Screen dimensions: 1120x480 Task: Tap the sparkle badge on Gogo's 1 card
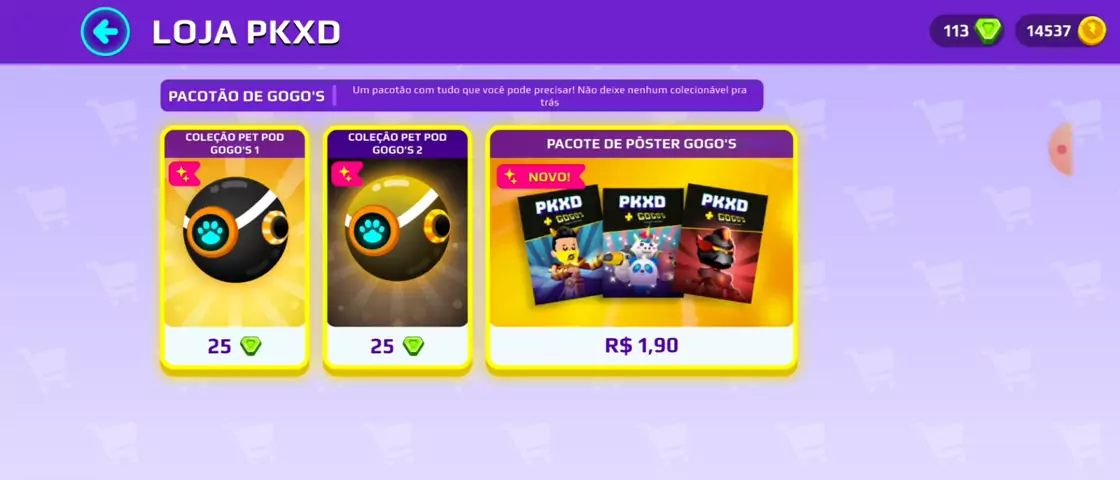(x=184, y=174)
